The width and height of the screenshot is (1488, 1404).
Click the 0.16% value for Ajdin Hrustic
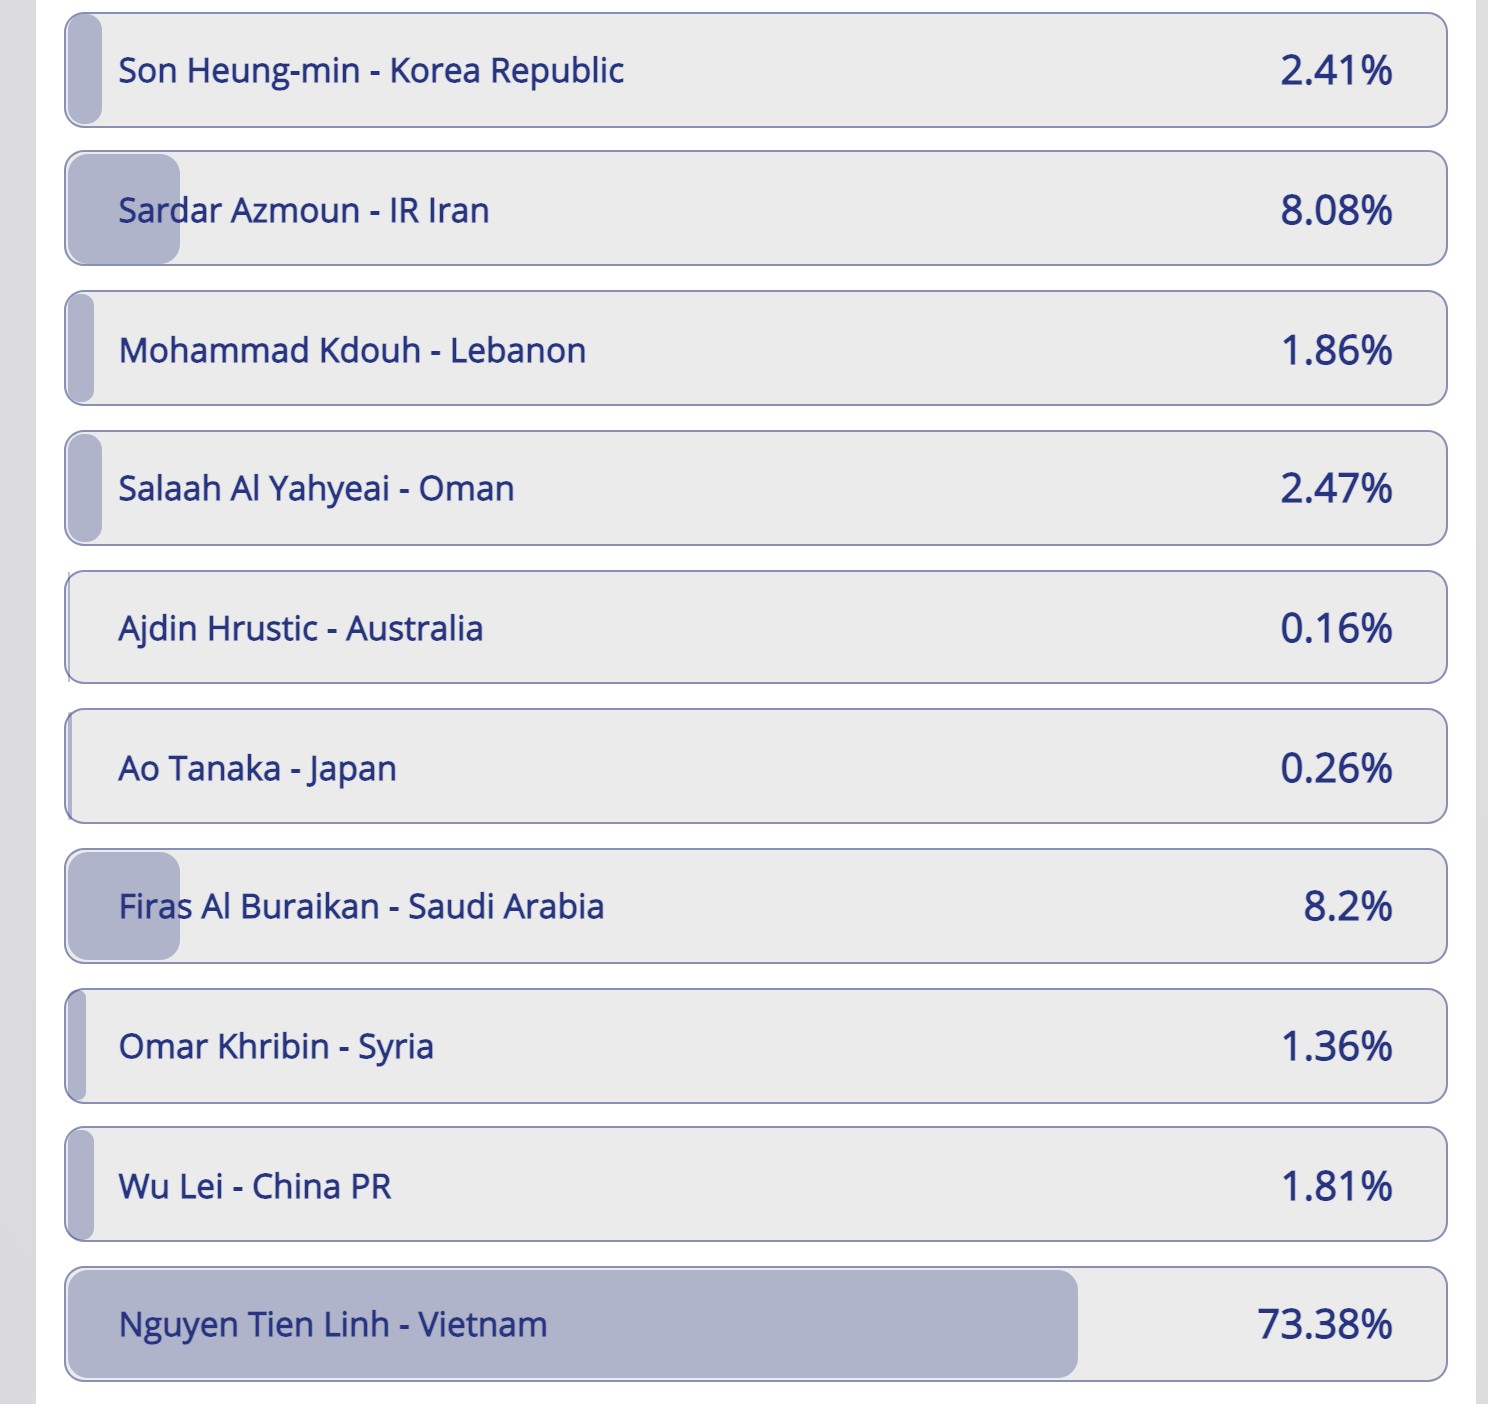(1336, 628)
